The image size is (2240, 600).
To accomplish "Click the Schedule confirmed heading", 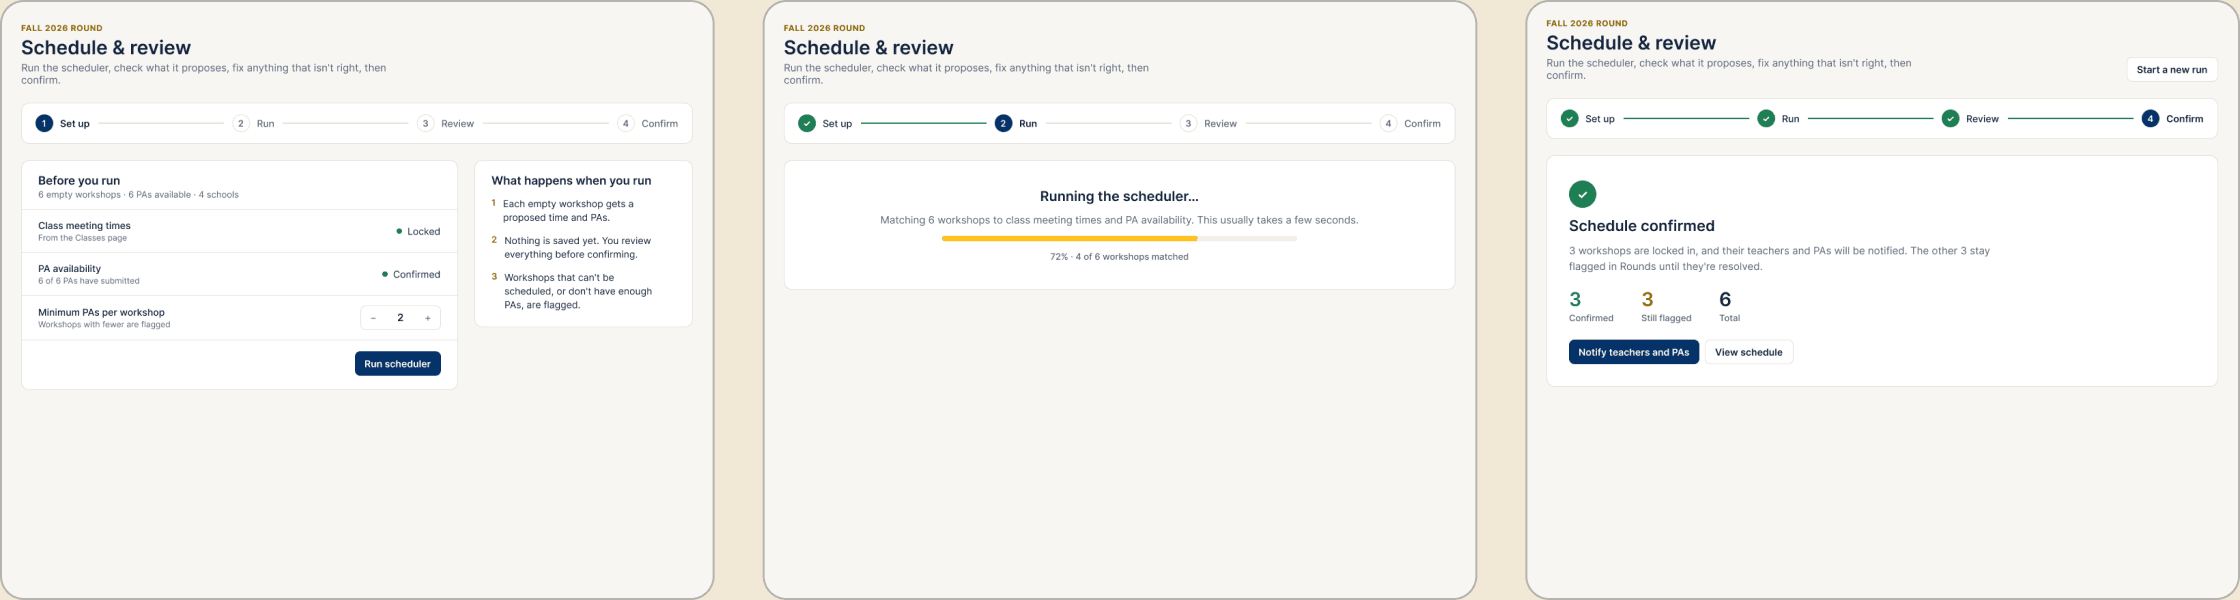I will click(x=1641, y=226).
